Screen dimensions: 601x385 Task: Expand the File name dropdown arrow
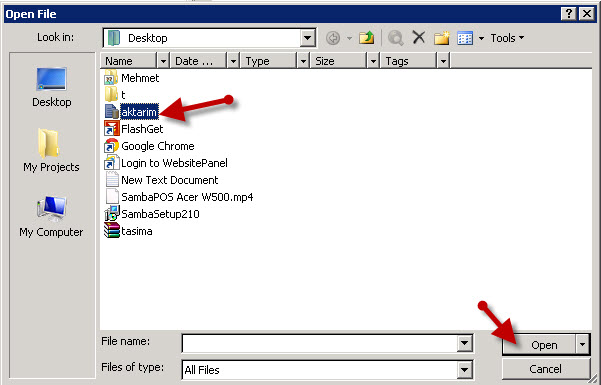pyautogui.click(x=465, y=343)
